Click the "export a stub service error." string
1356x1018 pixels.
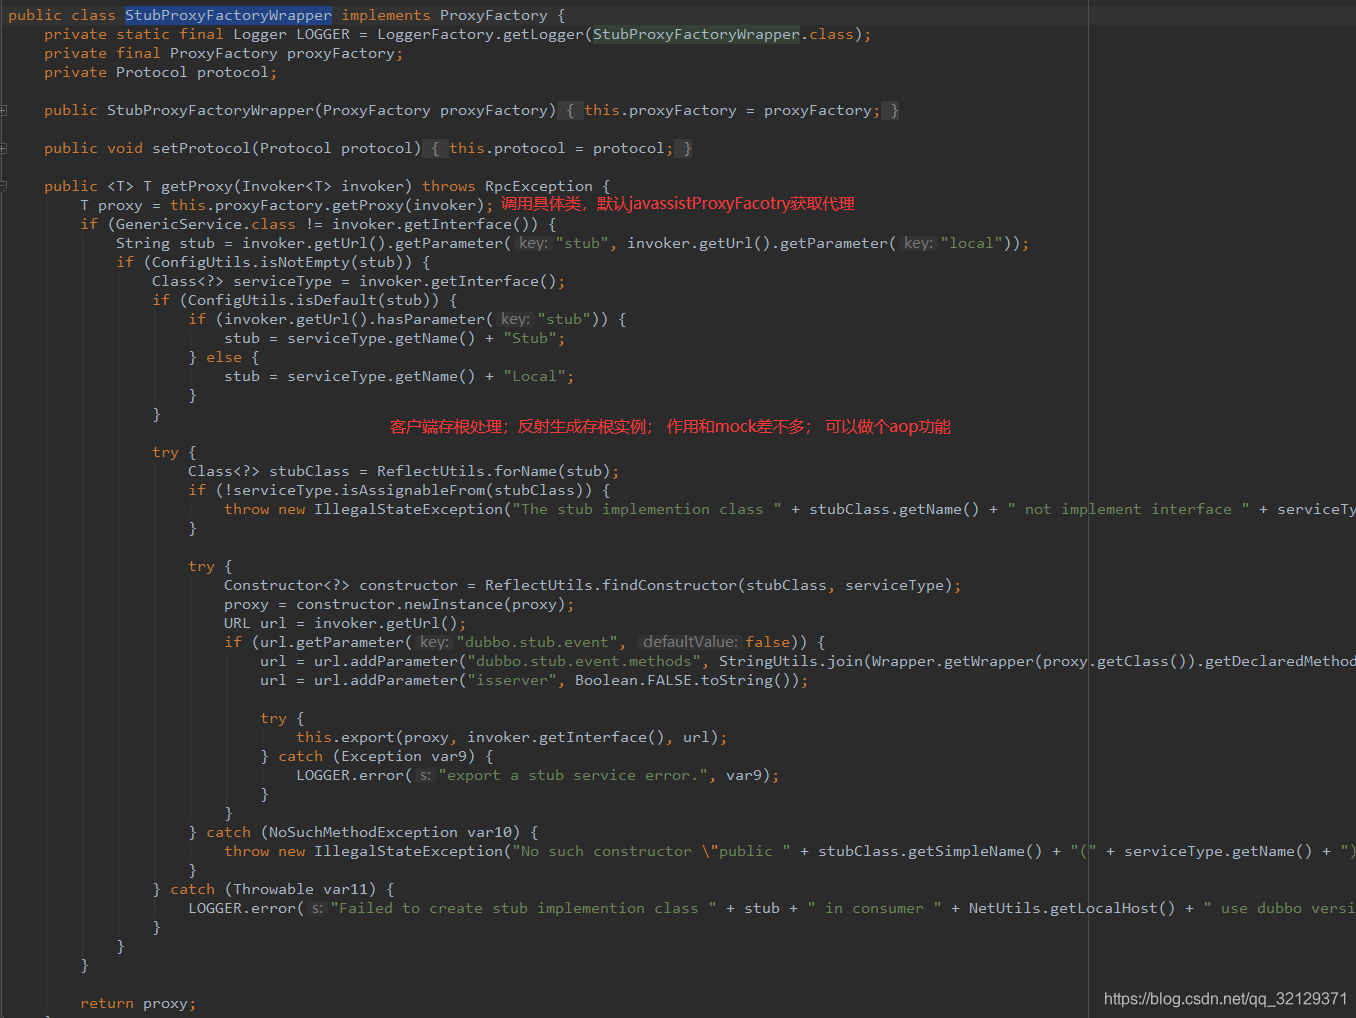(573, 775)
